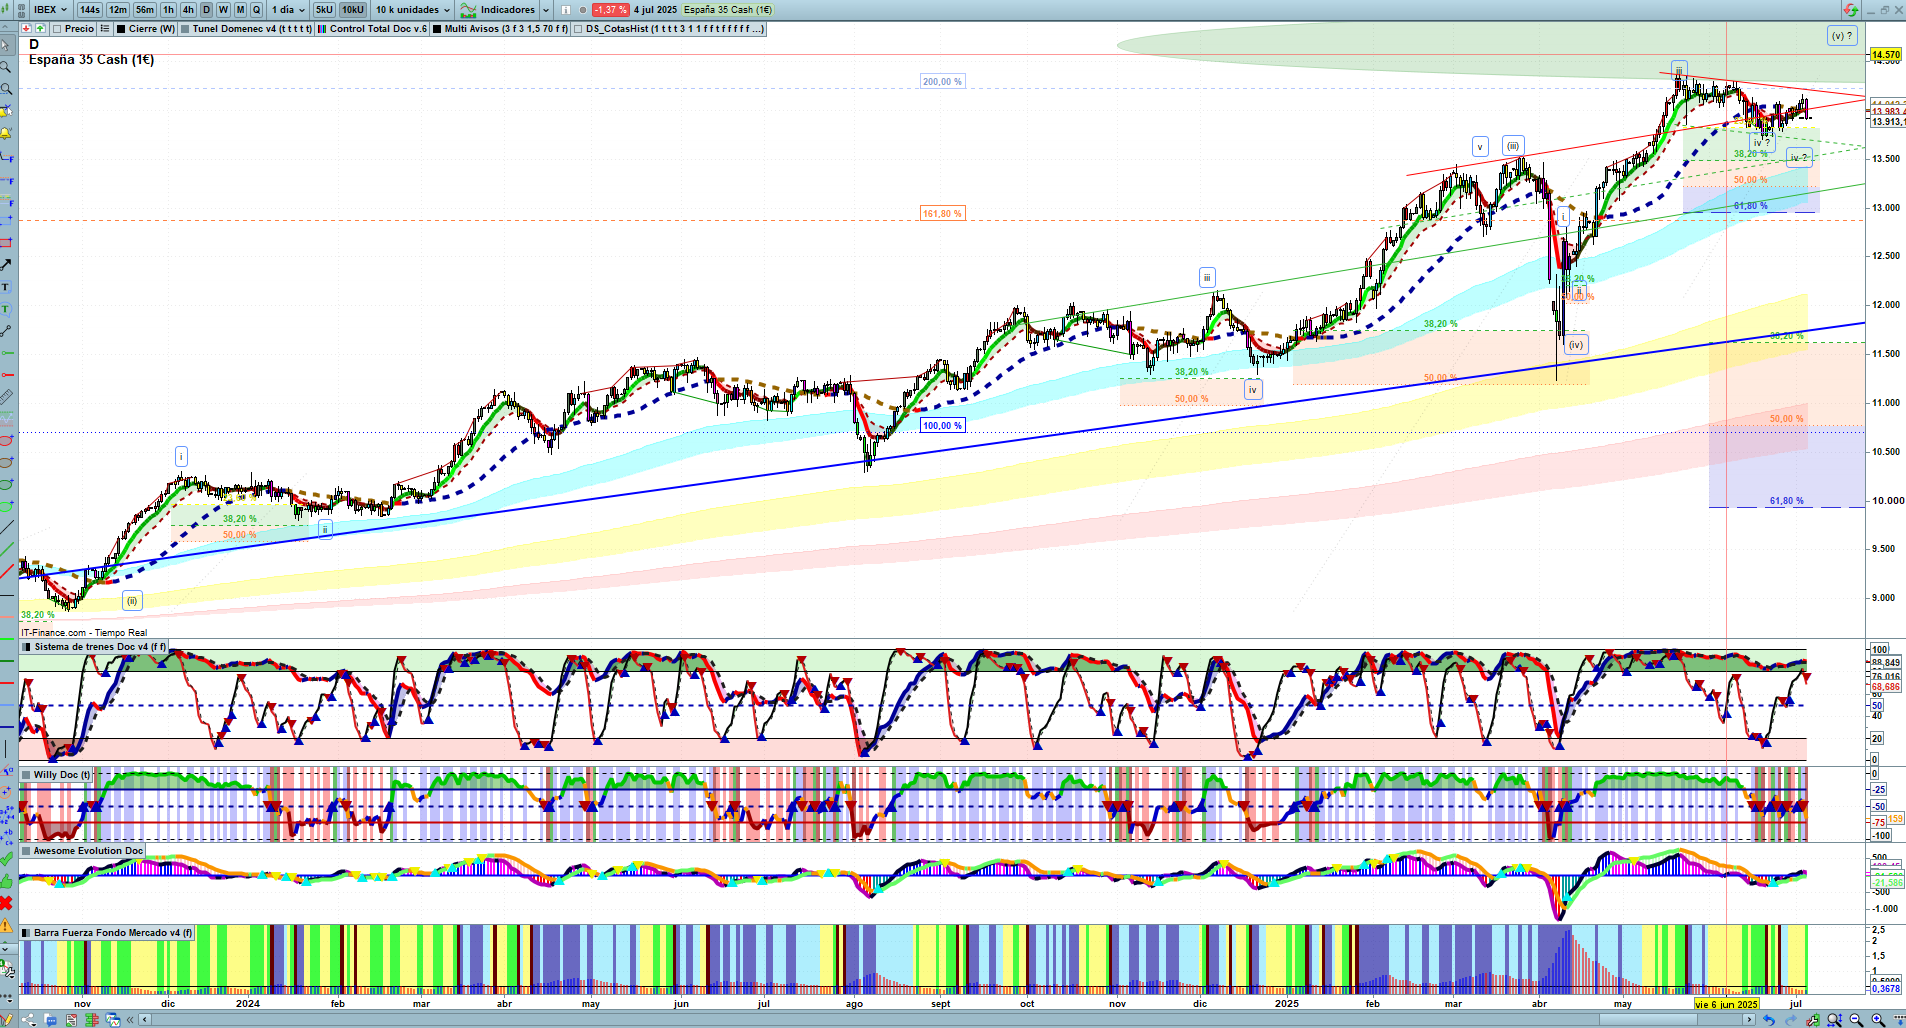Open the Sistema de trenes Doc v4 panel label

pyautogui.click(x=99, y=647)
